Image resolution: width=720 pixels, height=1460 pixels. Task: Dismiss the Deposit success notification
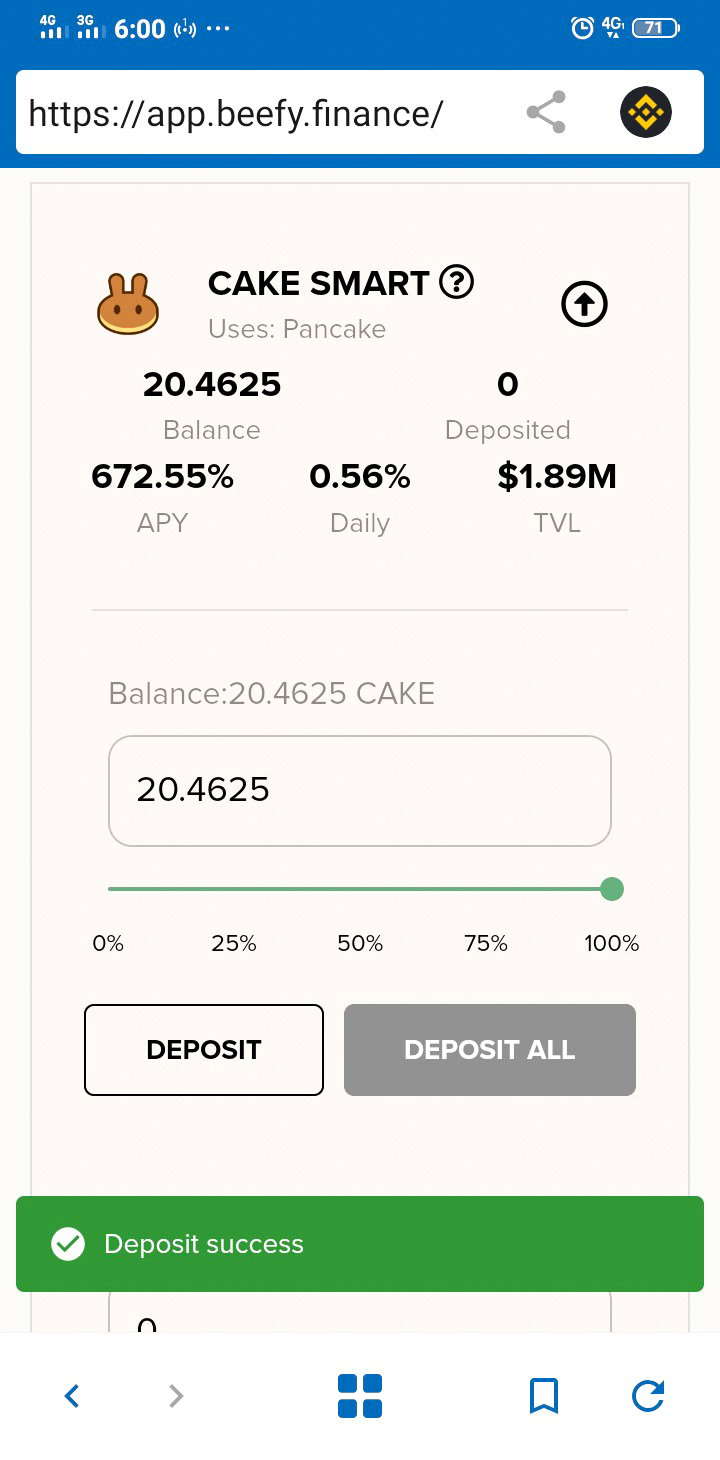pos(360,1244)
